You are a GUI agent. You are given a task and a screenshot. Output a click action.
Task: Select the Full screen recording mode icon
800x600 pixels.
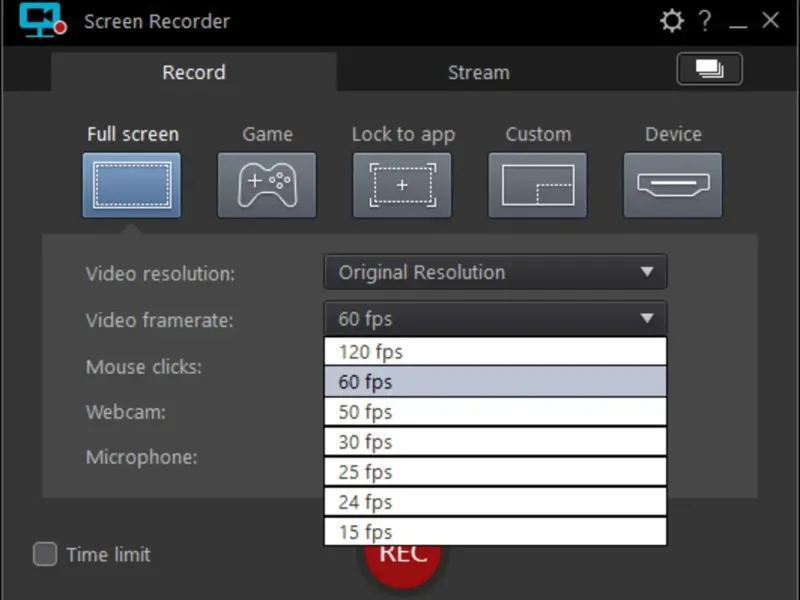point(132,185)
